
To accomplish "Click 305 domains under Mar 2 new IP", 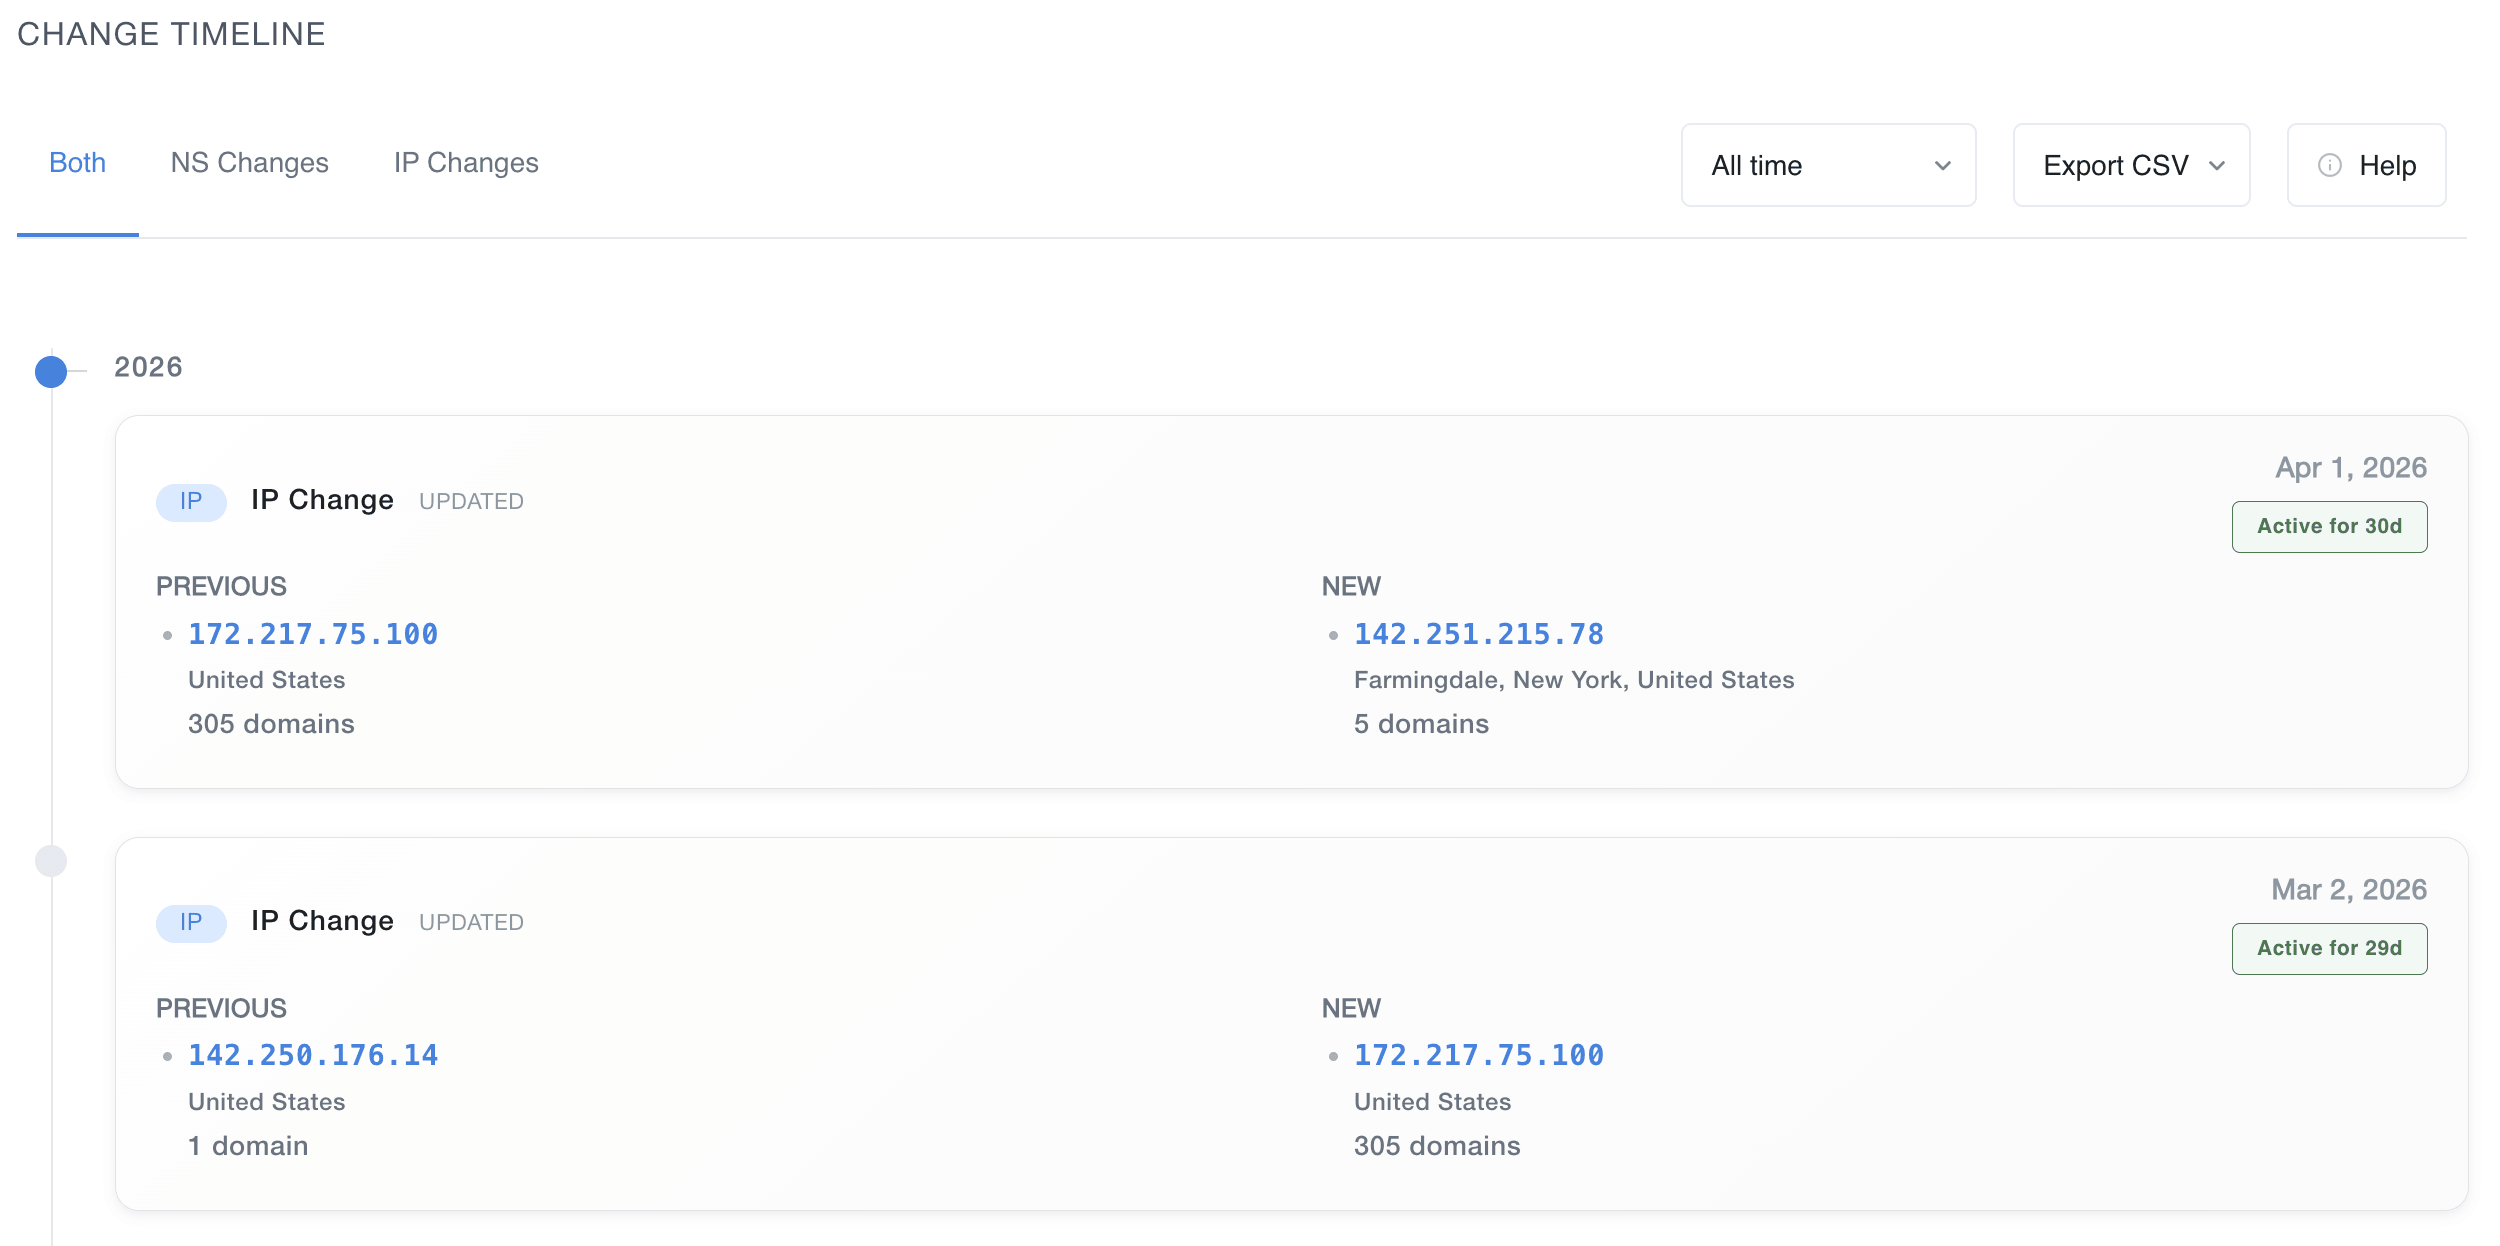I will pos(1437,1146).
